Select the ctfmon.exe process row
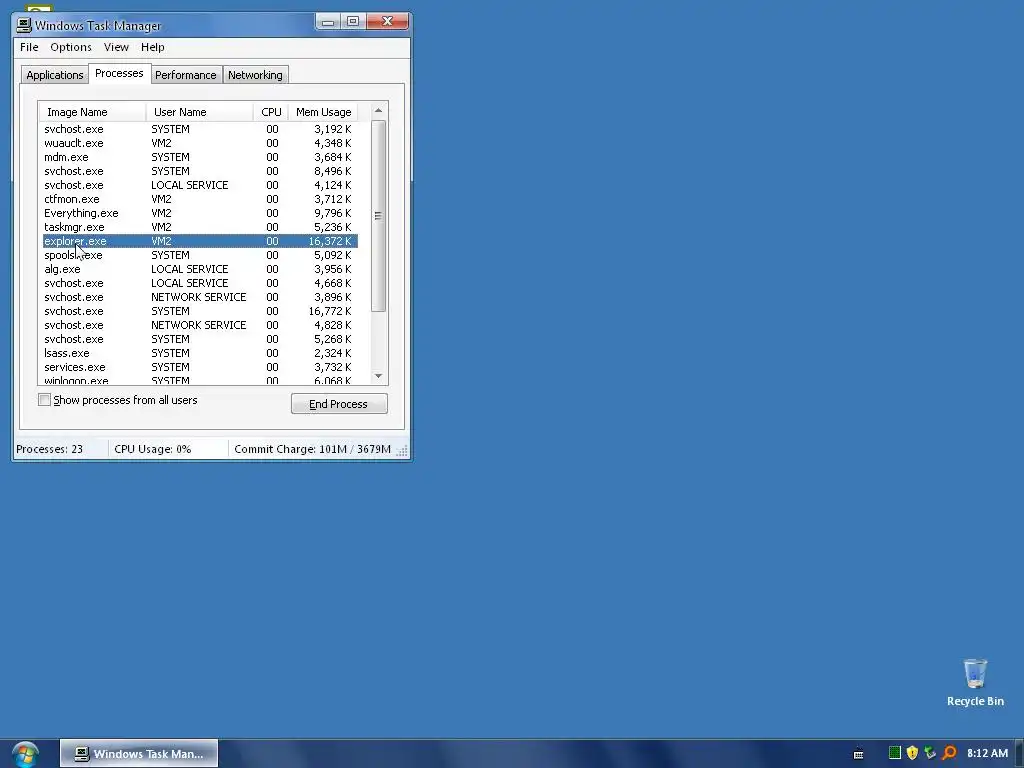The image size is (1024, 768). pyautogui.click(x=200, y=199)
